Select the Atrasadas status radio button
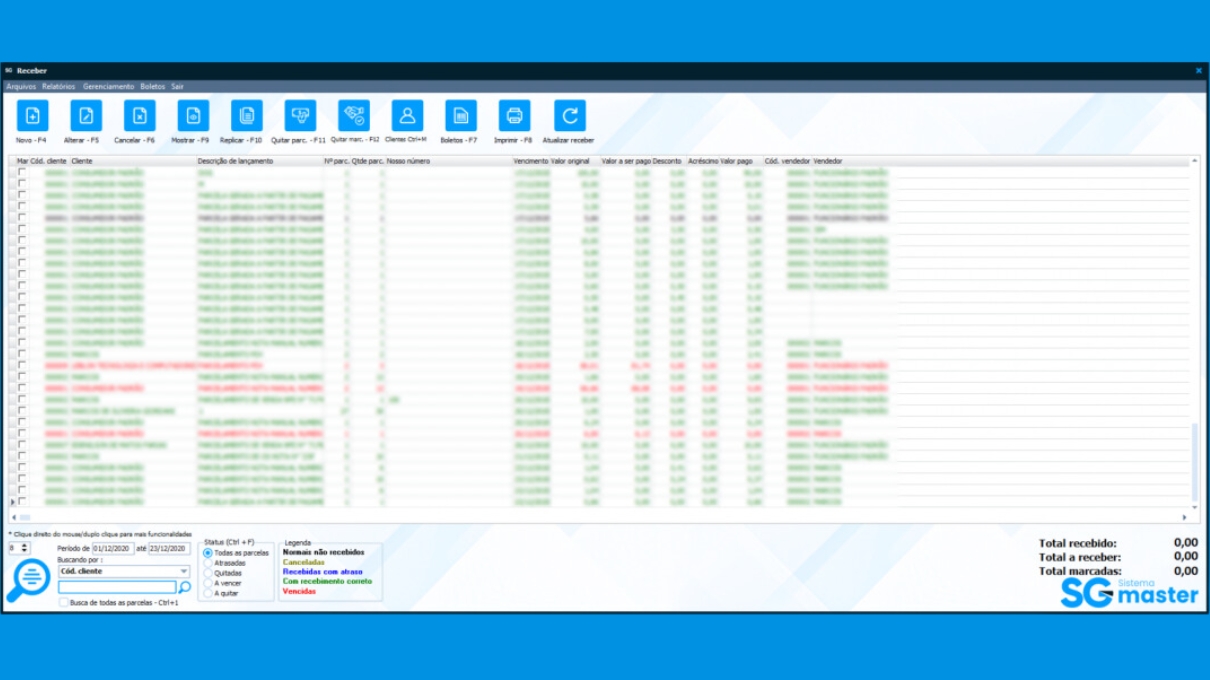The image size is (1210, 680). [208, 563]
